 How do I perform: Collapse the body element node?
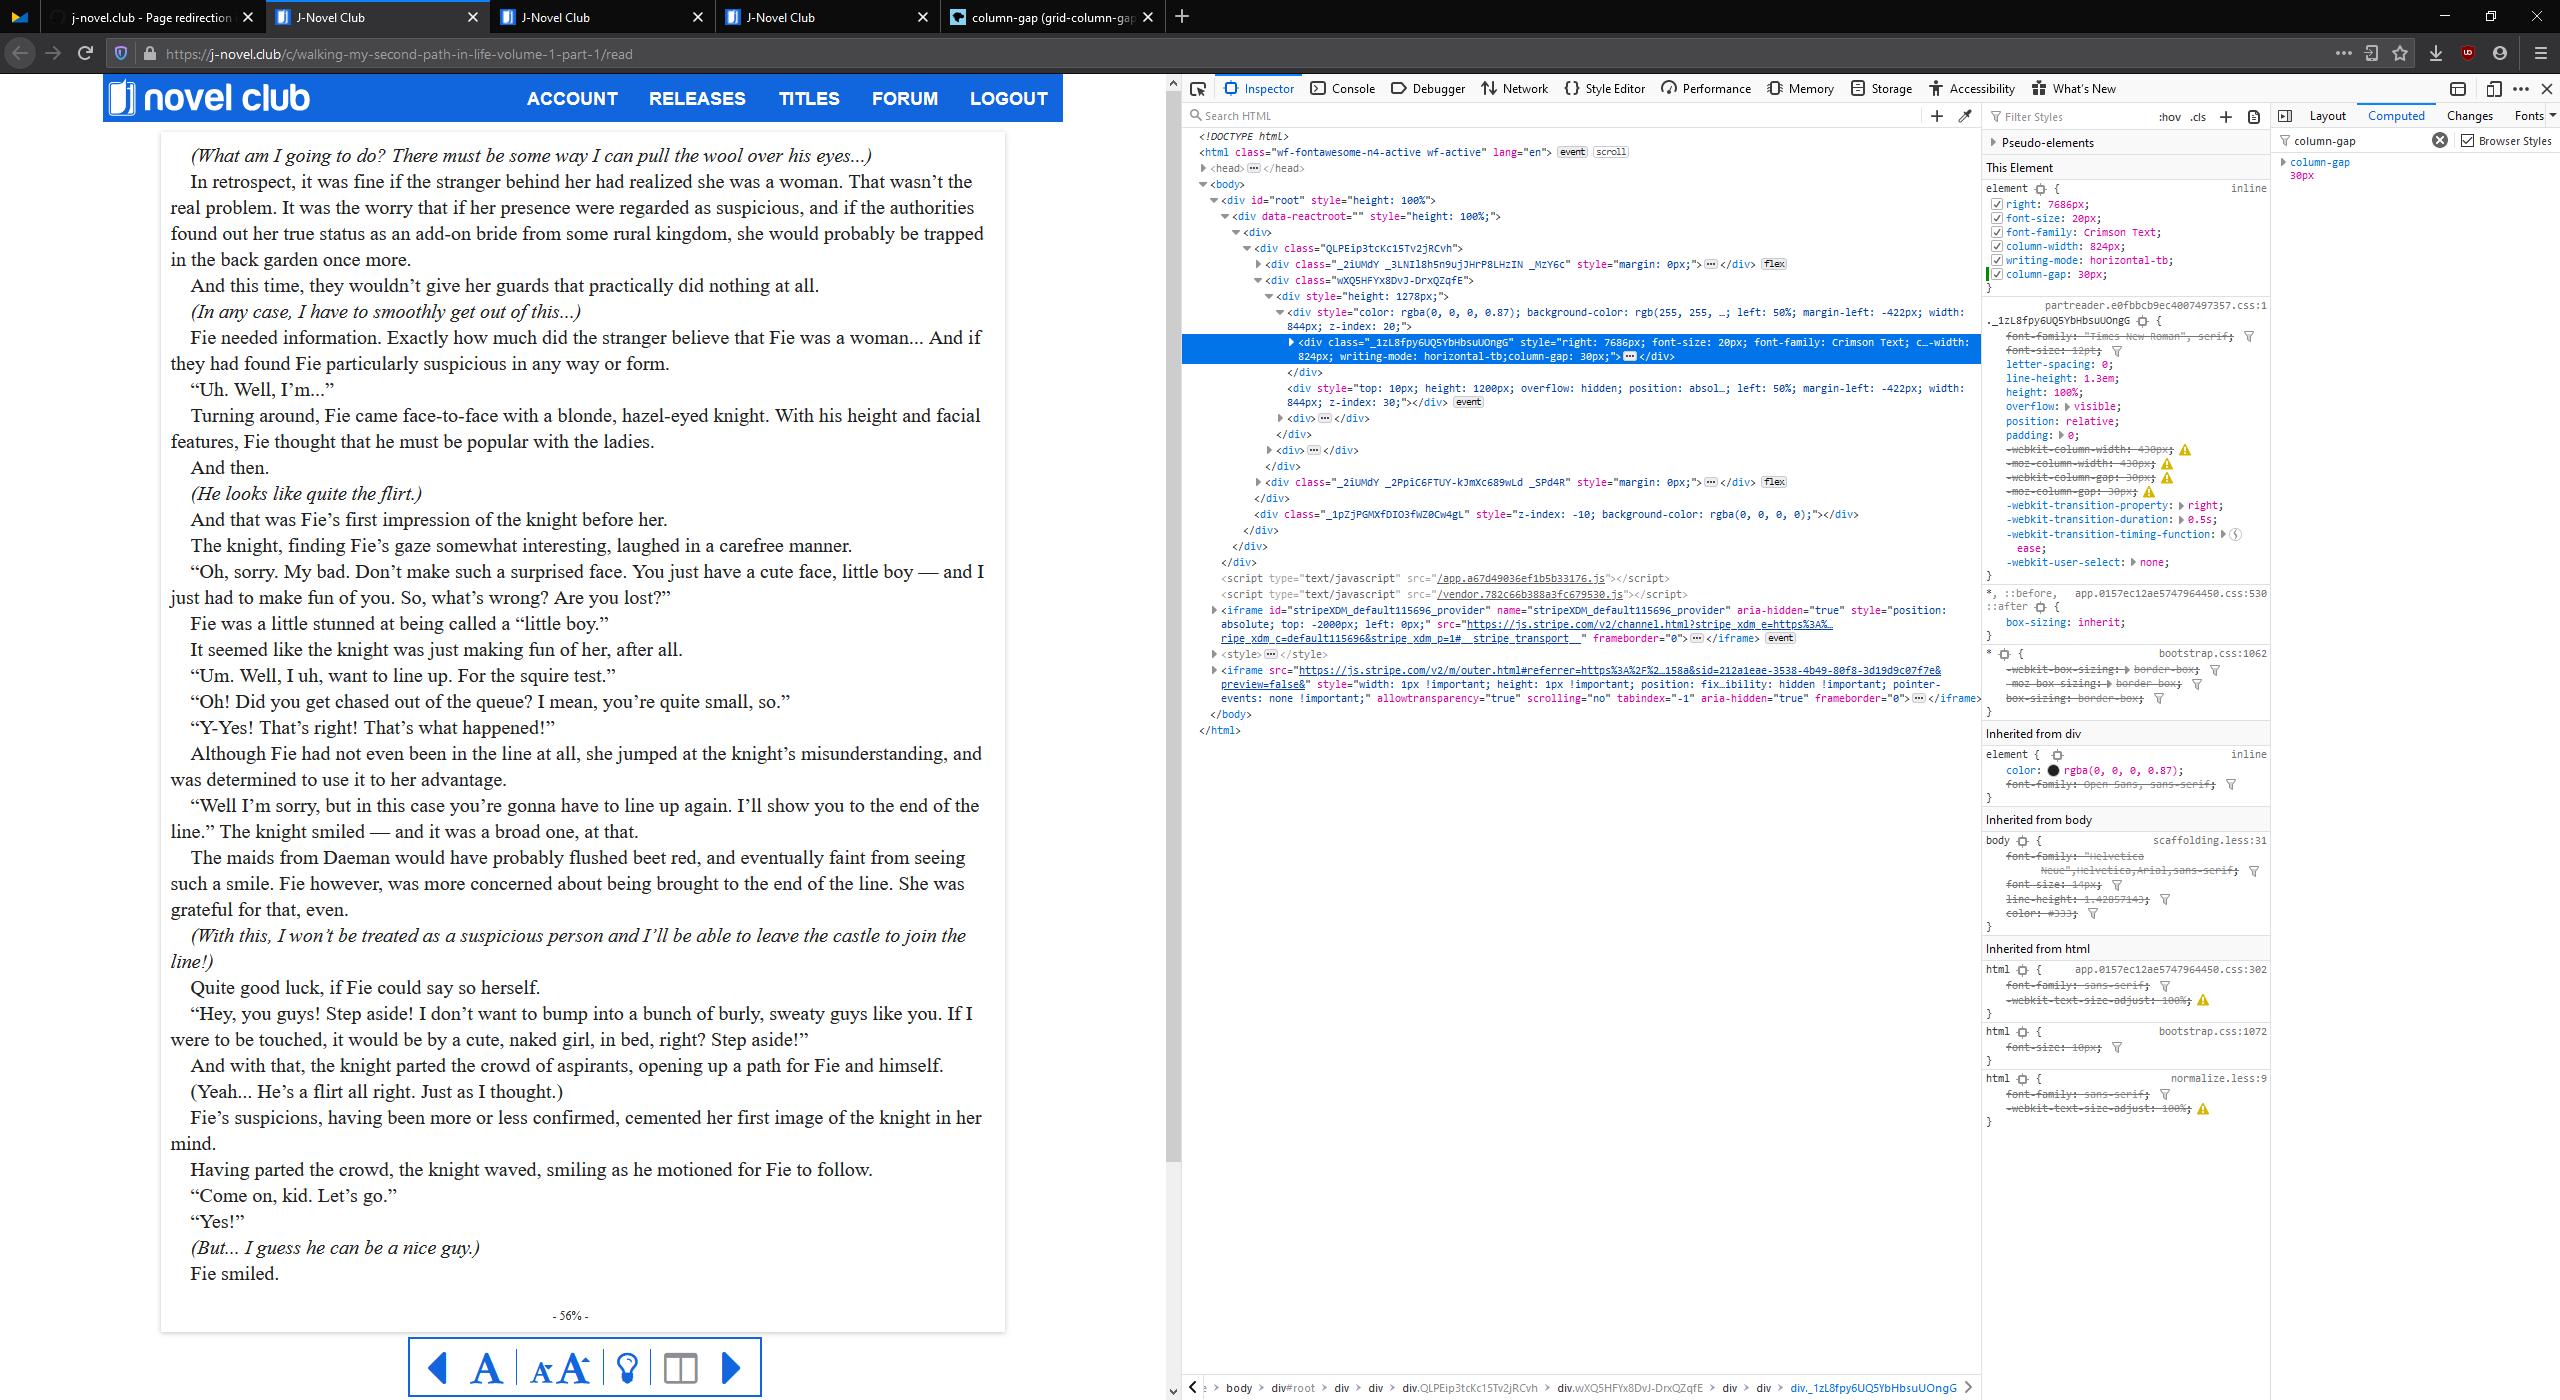(x=1204, y=184)
